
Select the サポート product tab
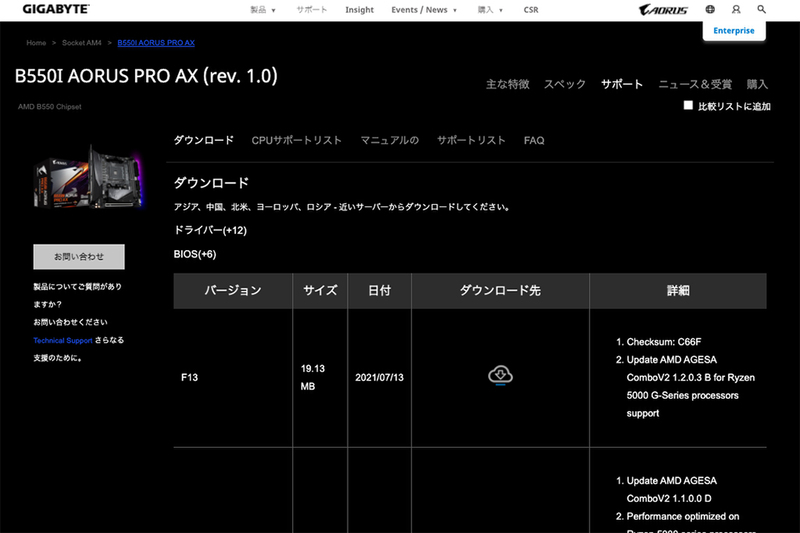click(x=622, y=84)
